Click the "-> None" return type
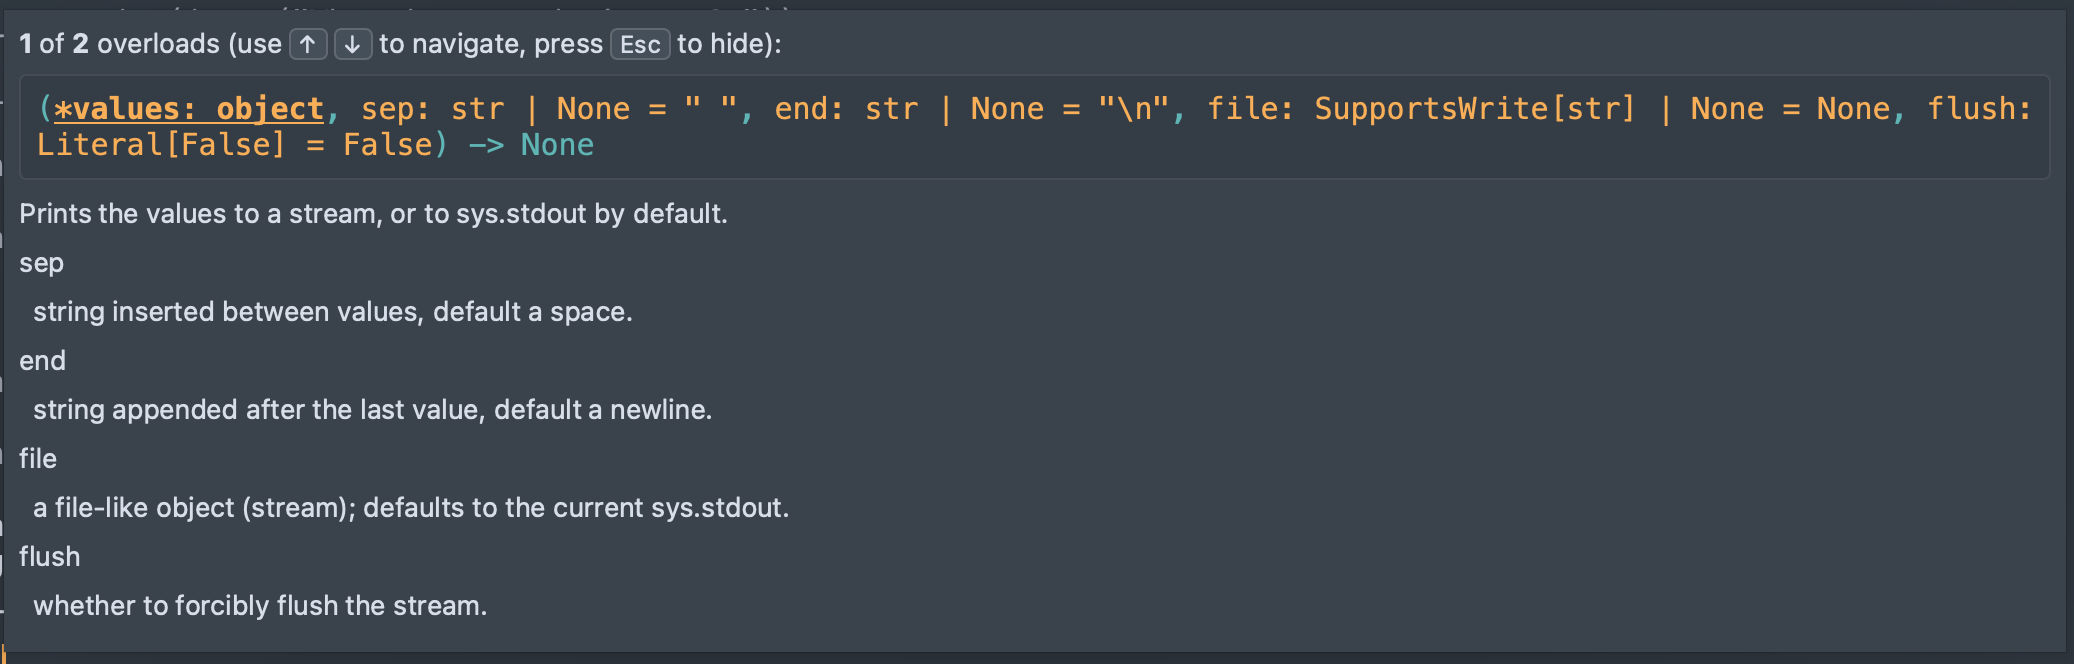This screenshot has height=664, width=2074. [x=531, y=145]
